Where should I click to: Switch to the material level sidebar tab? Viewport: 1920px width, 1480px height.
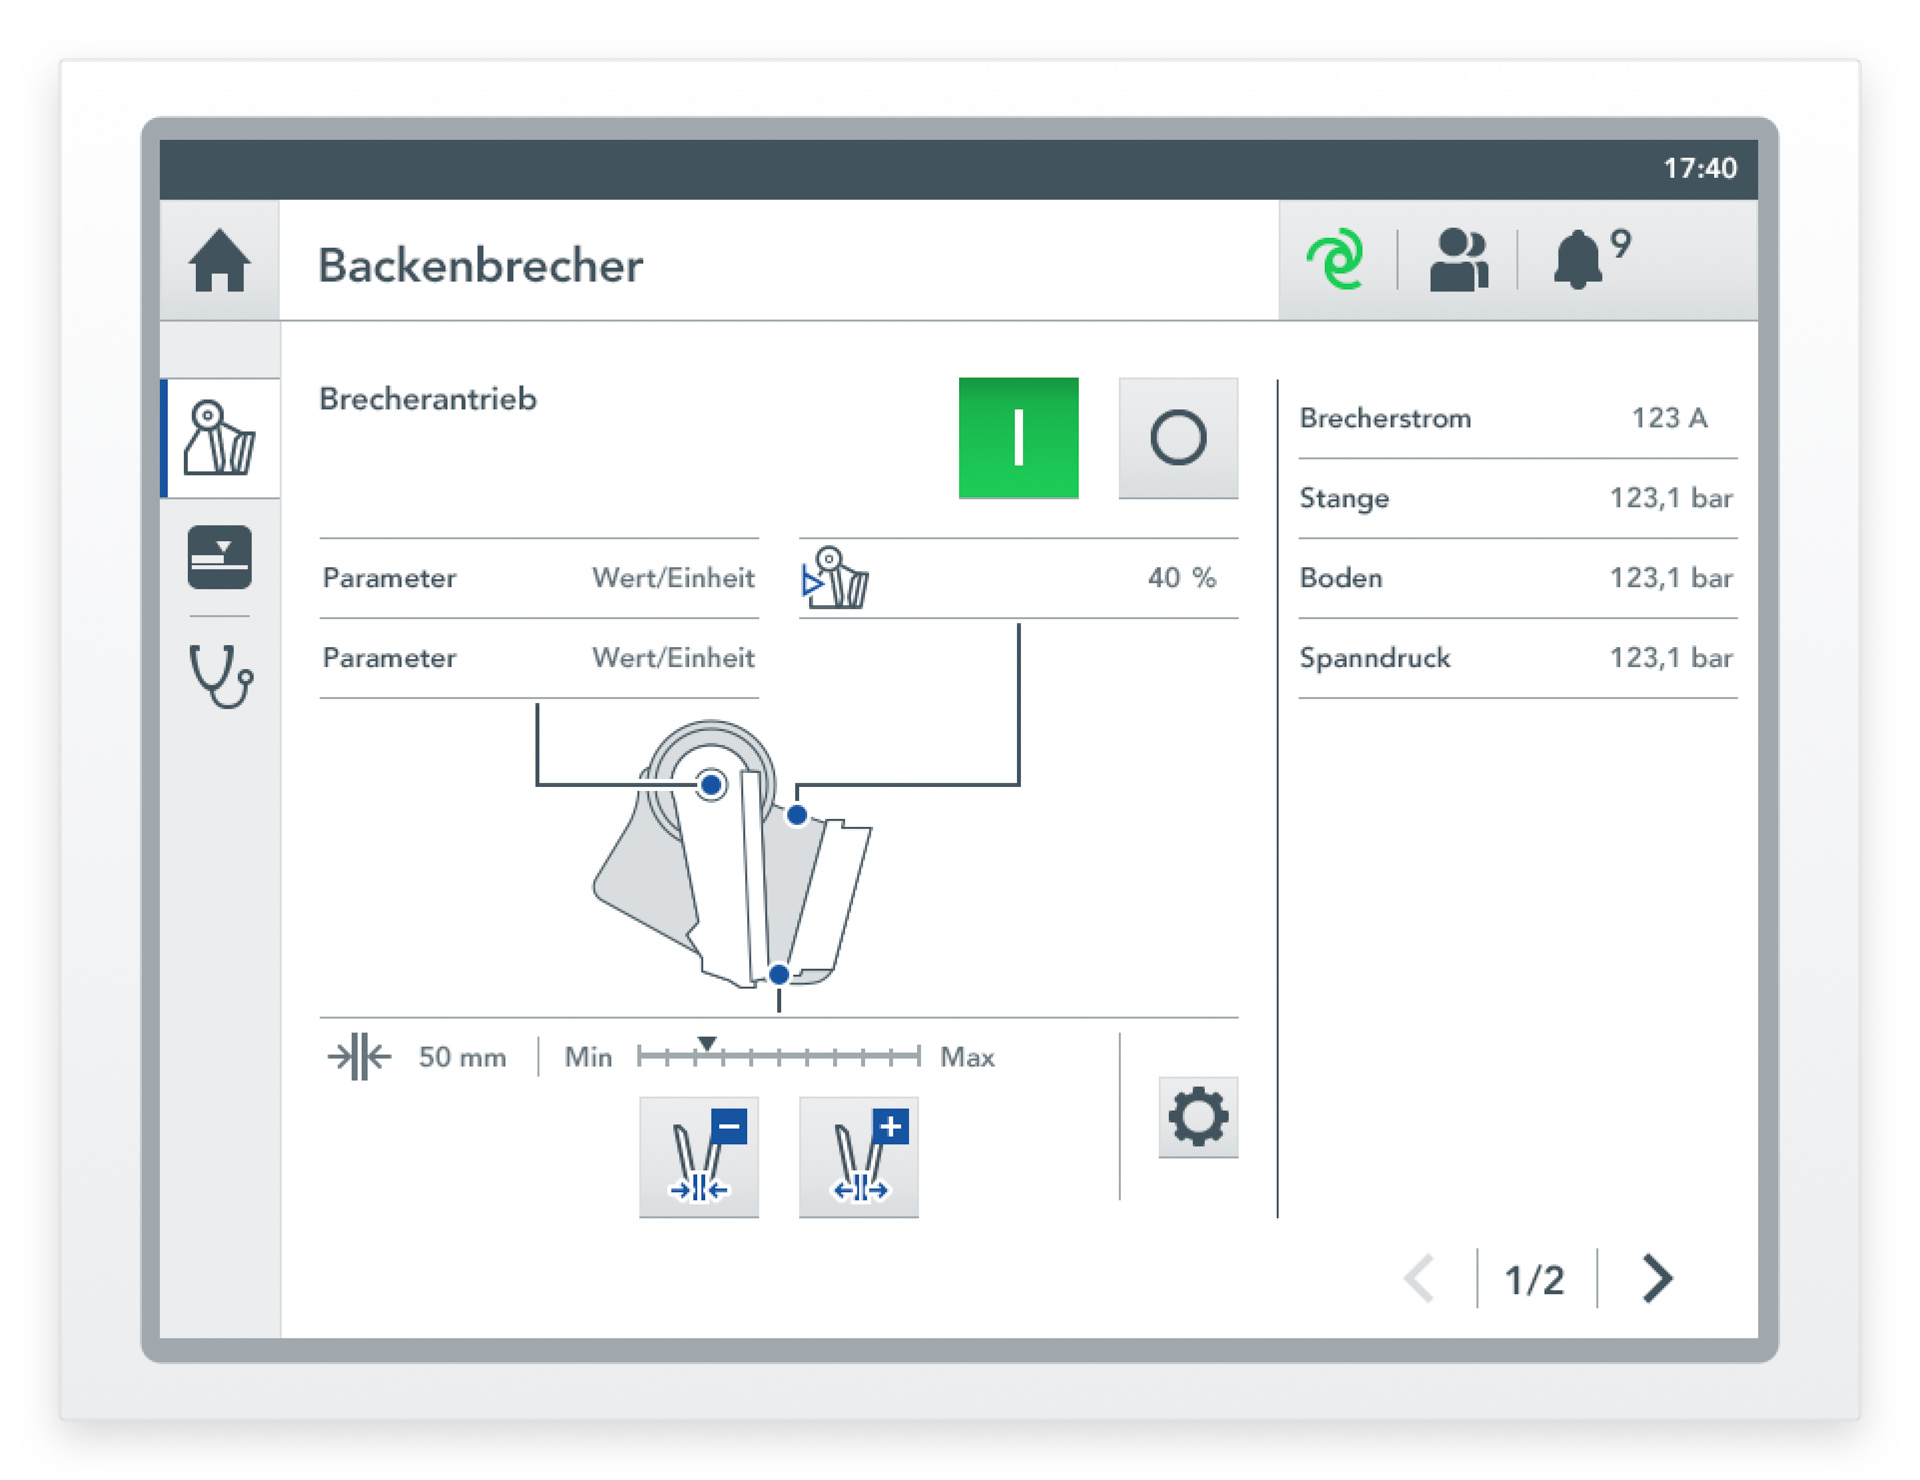tap(219, 557)
